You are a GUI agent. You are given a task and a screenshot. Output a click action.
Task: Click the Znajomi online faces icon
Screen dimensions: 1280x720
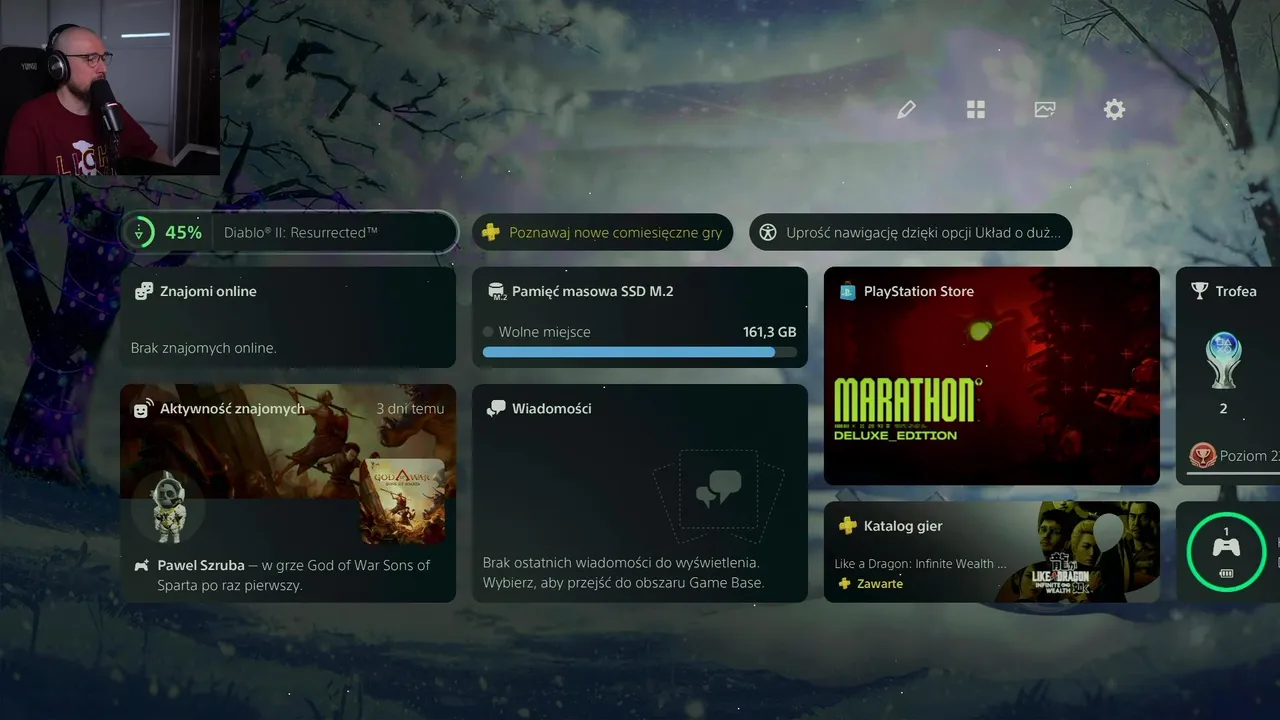click(x=144, y=291)
